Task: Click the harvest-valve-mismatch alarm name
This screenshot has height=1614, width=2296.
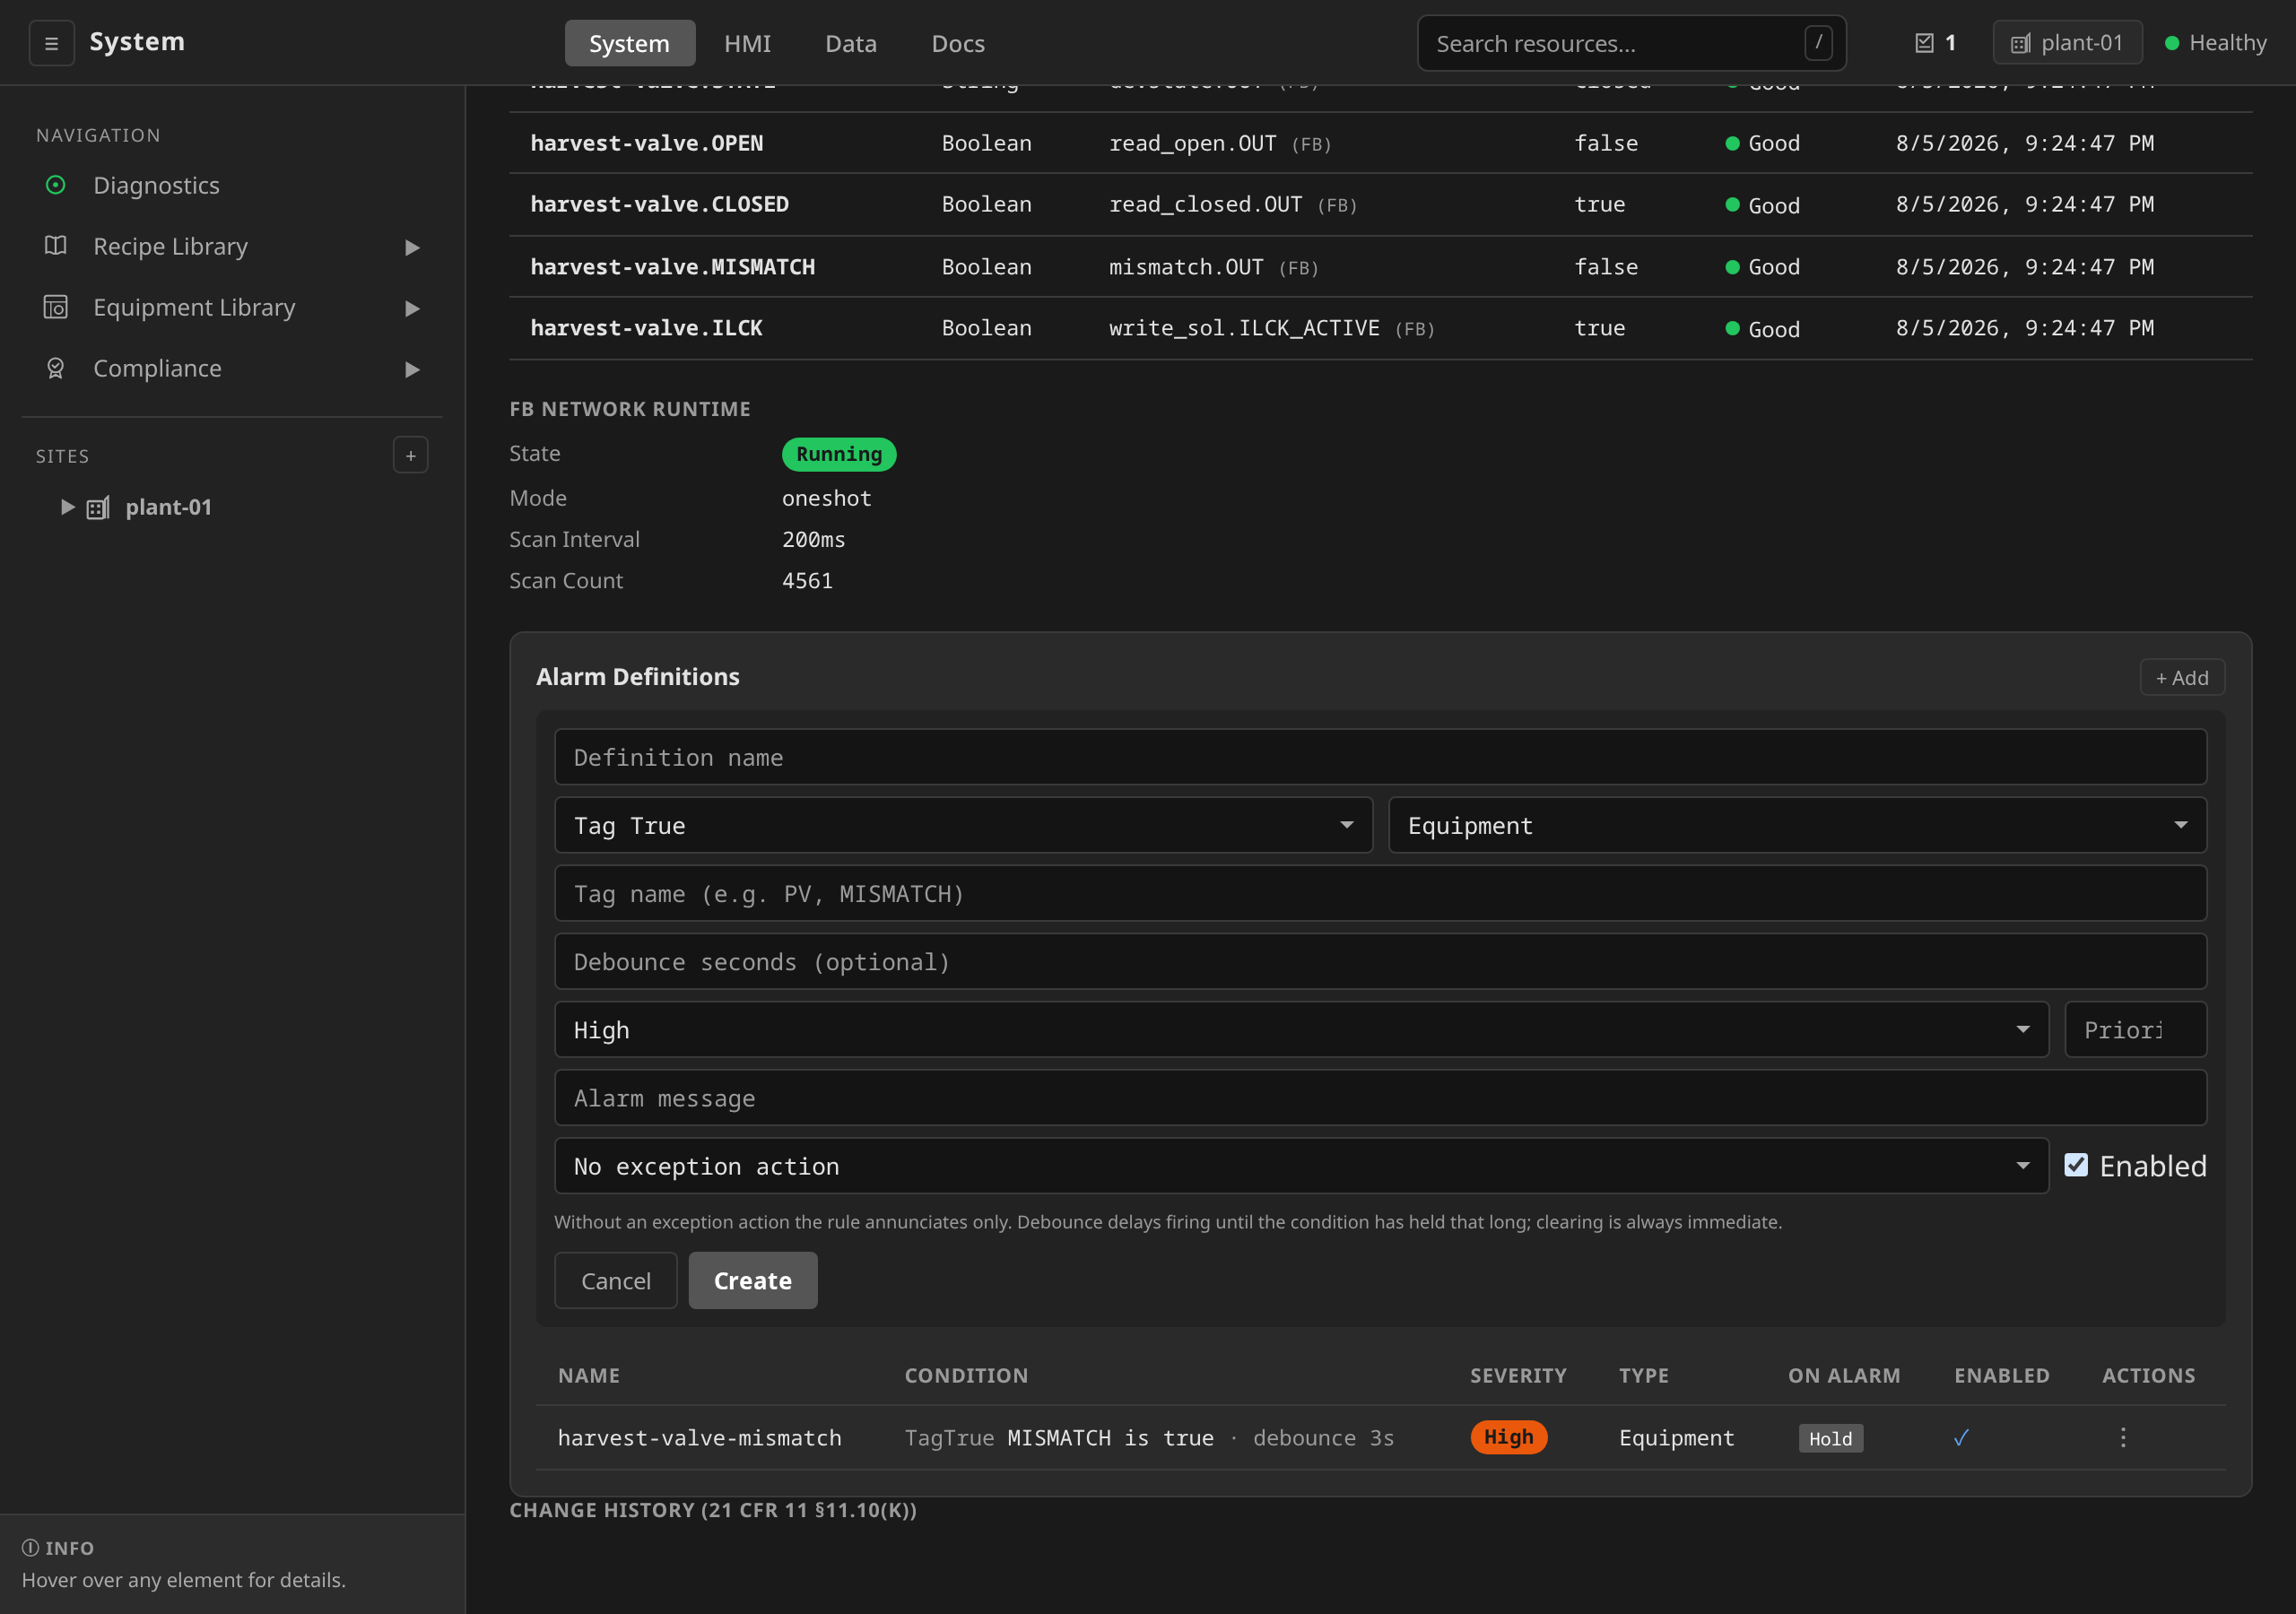Action: [x=699, y=1437]
